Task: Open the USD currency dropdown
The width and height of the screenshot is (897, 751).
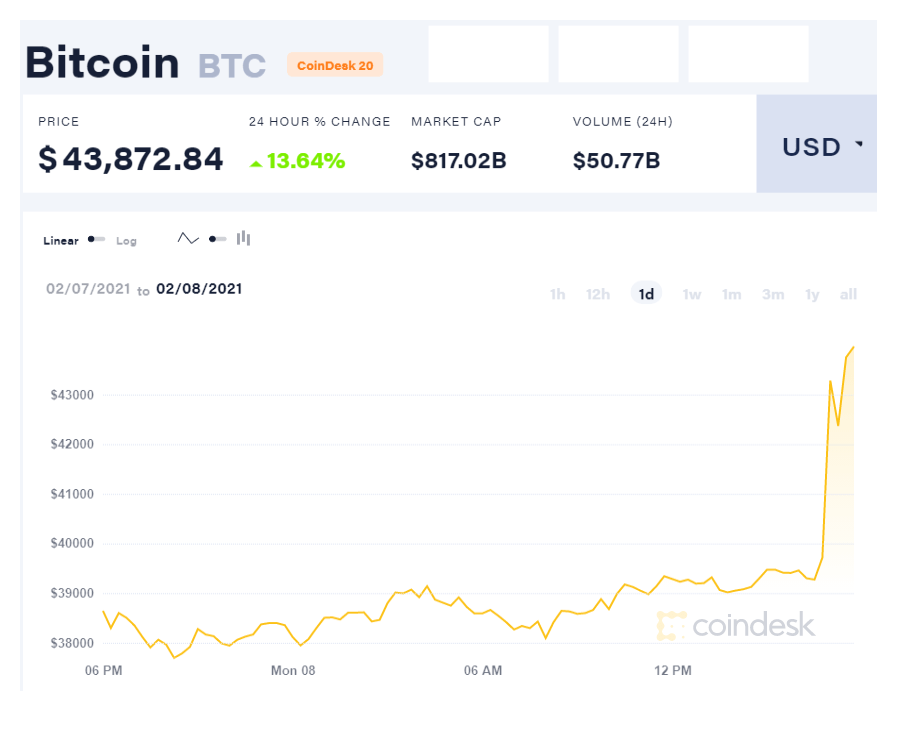Action: click(815, 147)
